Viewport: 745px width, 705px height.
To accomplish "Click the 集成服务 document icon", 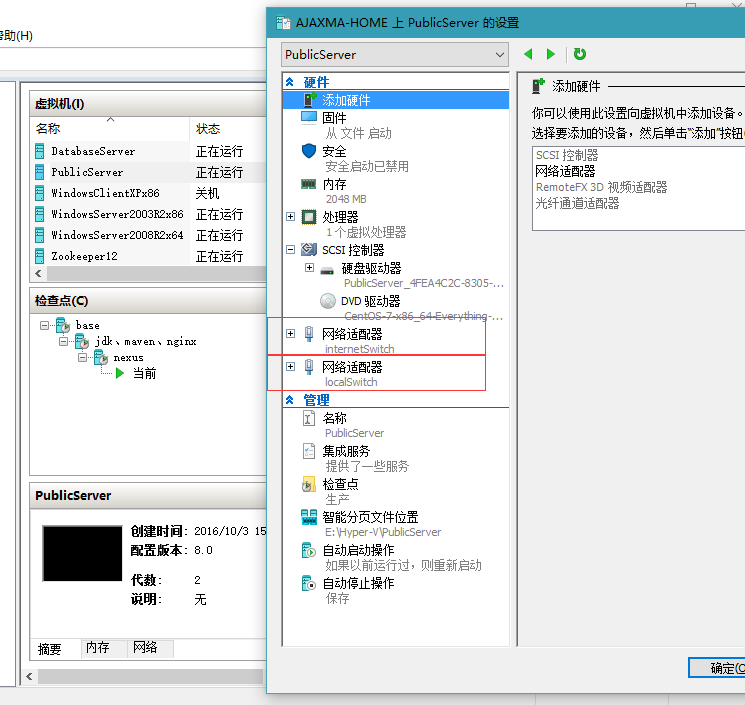I will point(309,451).
